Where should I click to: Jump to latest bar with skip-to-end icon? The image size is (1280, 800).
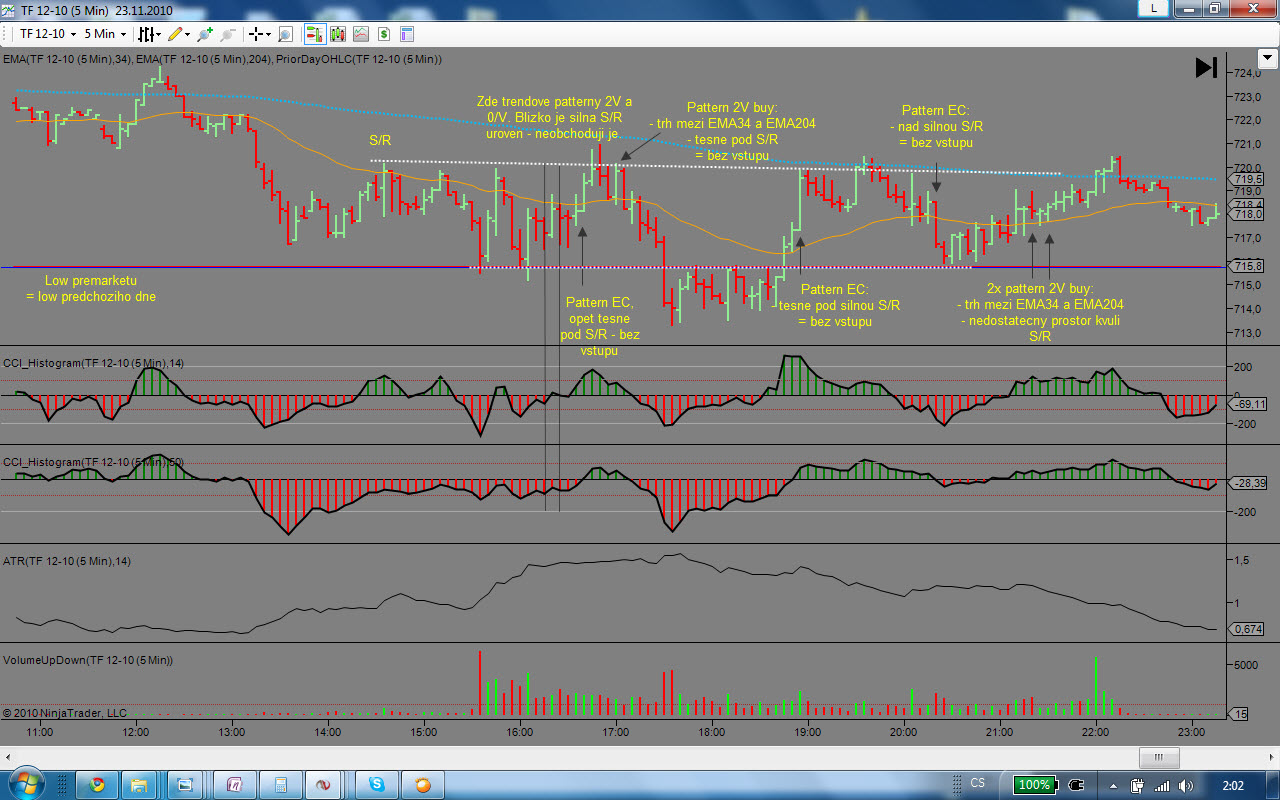[1206, 67]
